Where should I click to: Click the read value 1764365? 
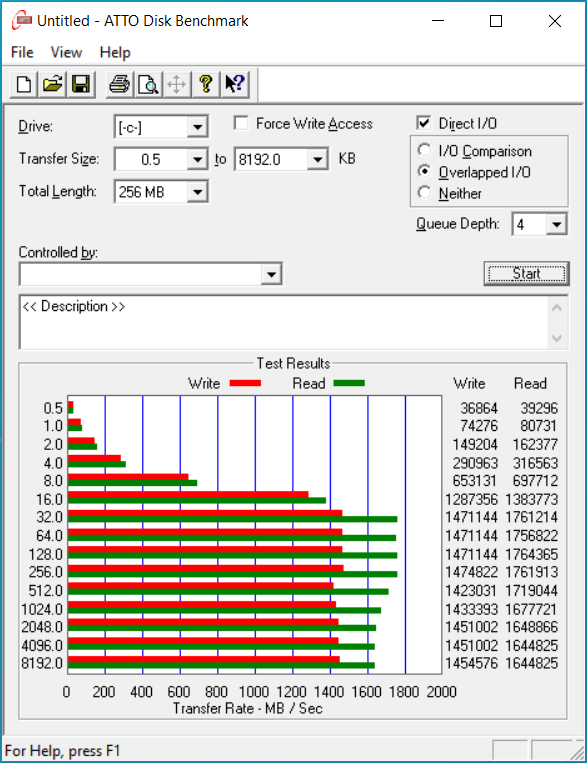point(532,554)
